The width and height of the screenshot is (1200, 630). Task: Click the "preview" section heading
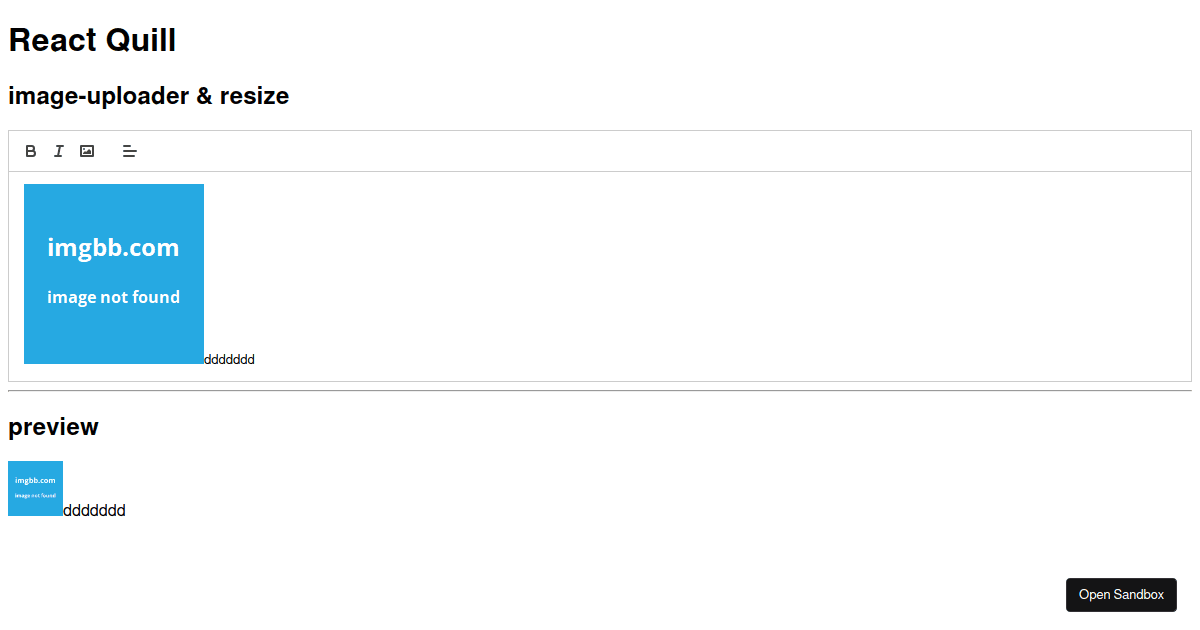tap(53, 427)
